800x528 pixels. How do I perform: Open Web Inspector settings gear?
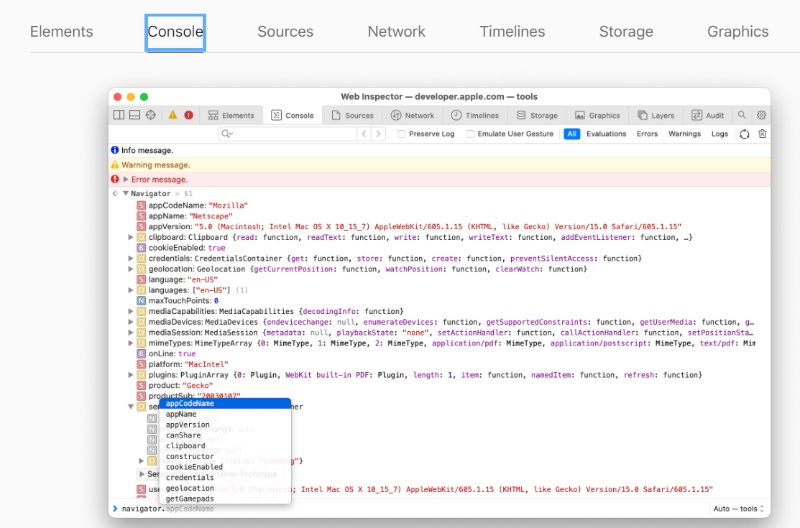click(x=761, y=115)
